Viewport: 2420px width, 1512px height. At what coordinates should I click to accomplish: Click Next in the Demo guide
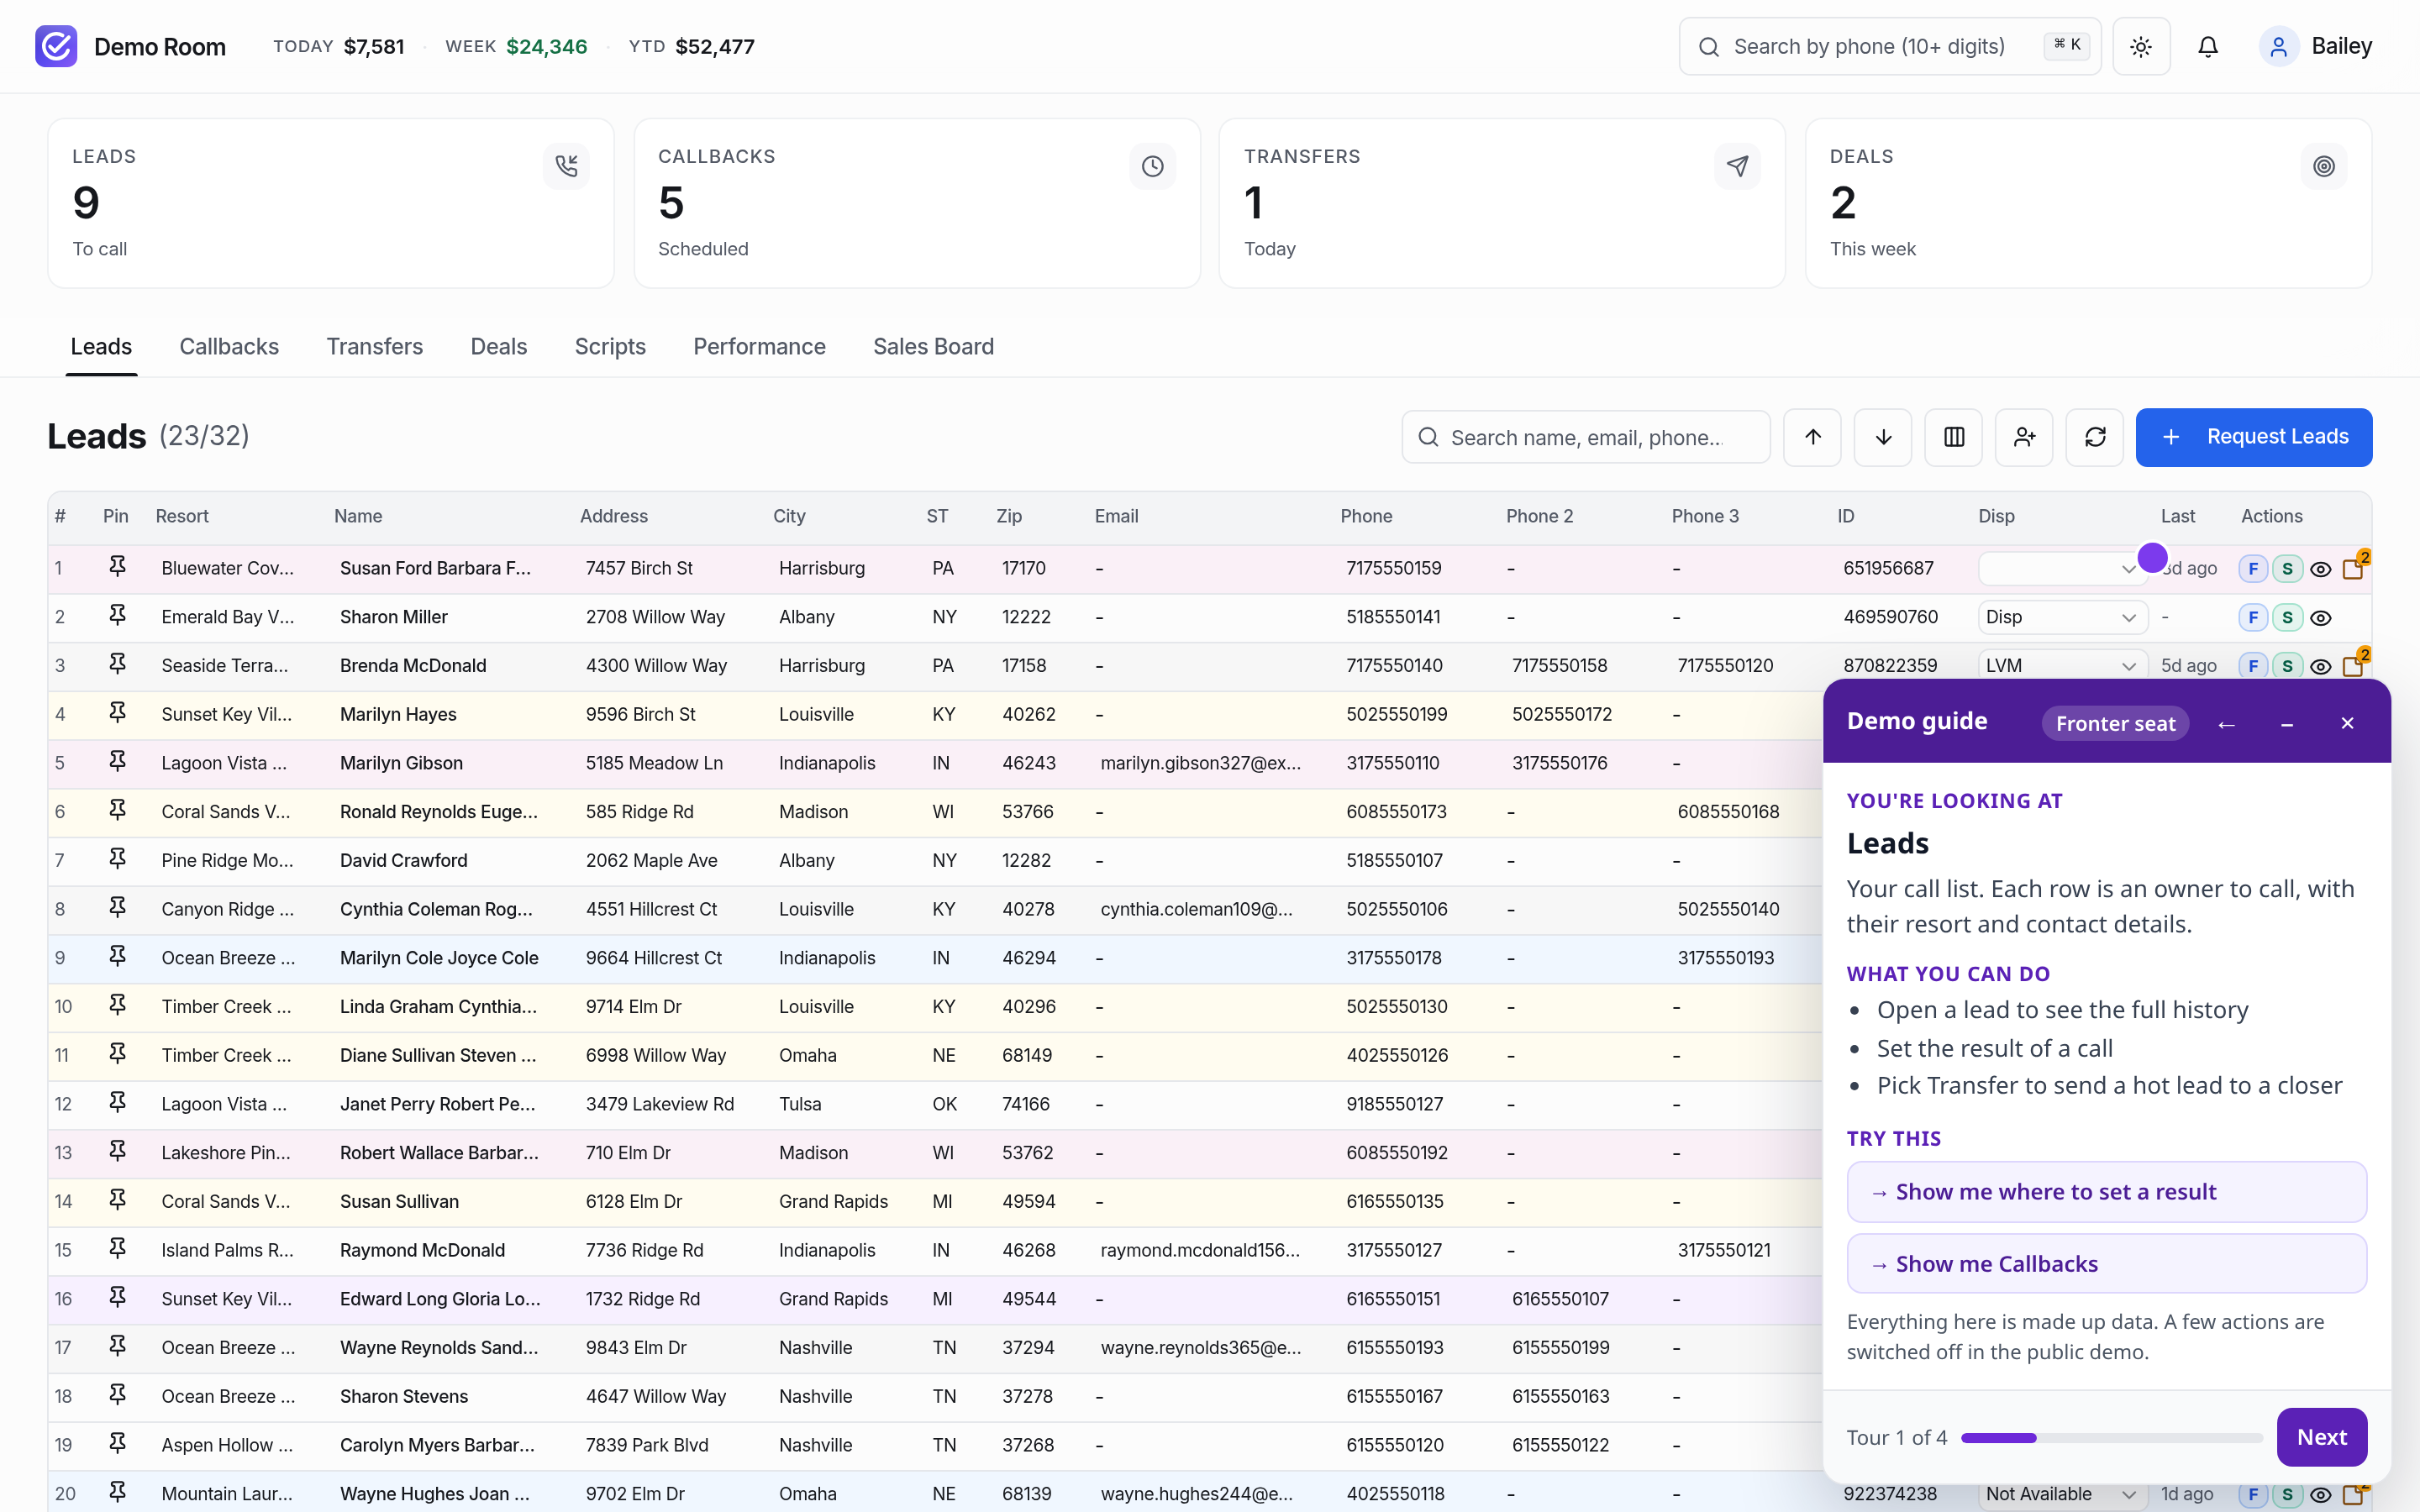tap(2321, 1437)
